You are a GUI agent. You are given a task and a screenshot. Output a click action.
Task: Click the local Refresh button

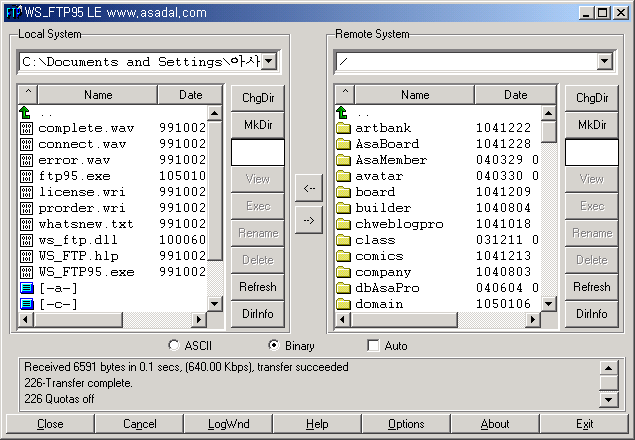pos(258,287)
